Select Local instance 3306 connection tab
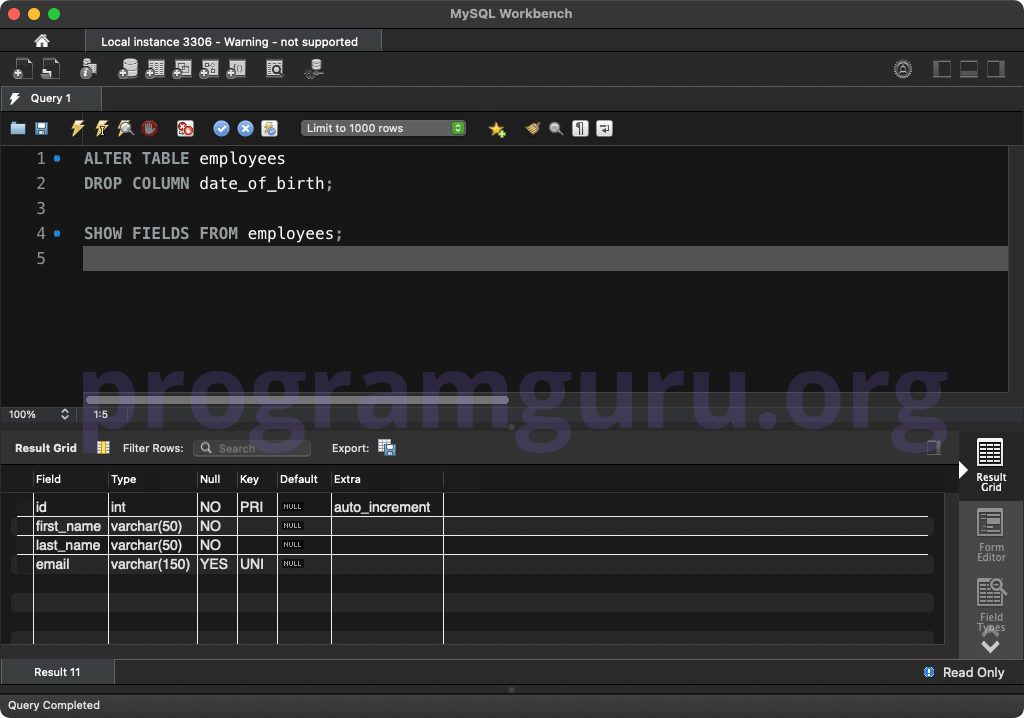Viewport: 1024px width, 718px height. pyautogui.click(x=233, y=41)
